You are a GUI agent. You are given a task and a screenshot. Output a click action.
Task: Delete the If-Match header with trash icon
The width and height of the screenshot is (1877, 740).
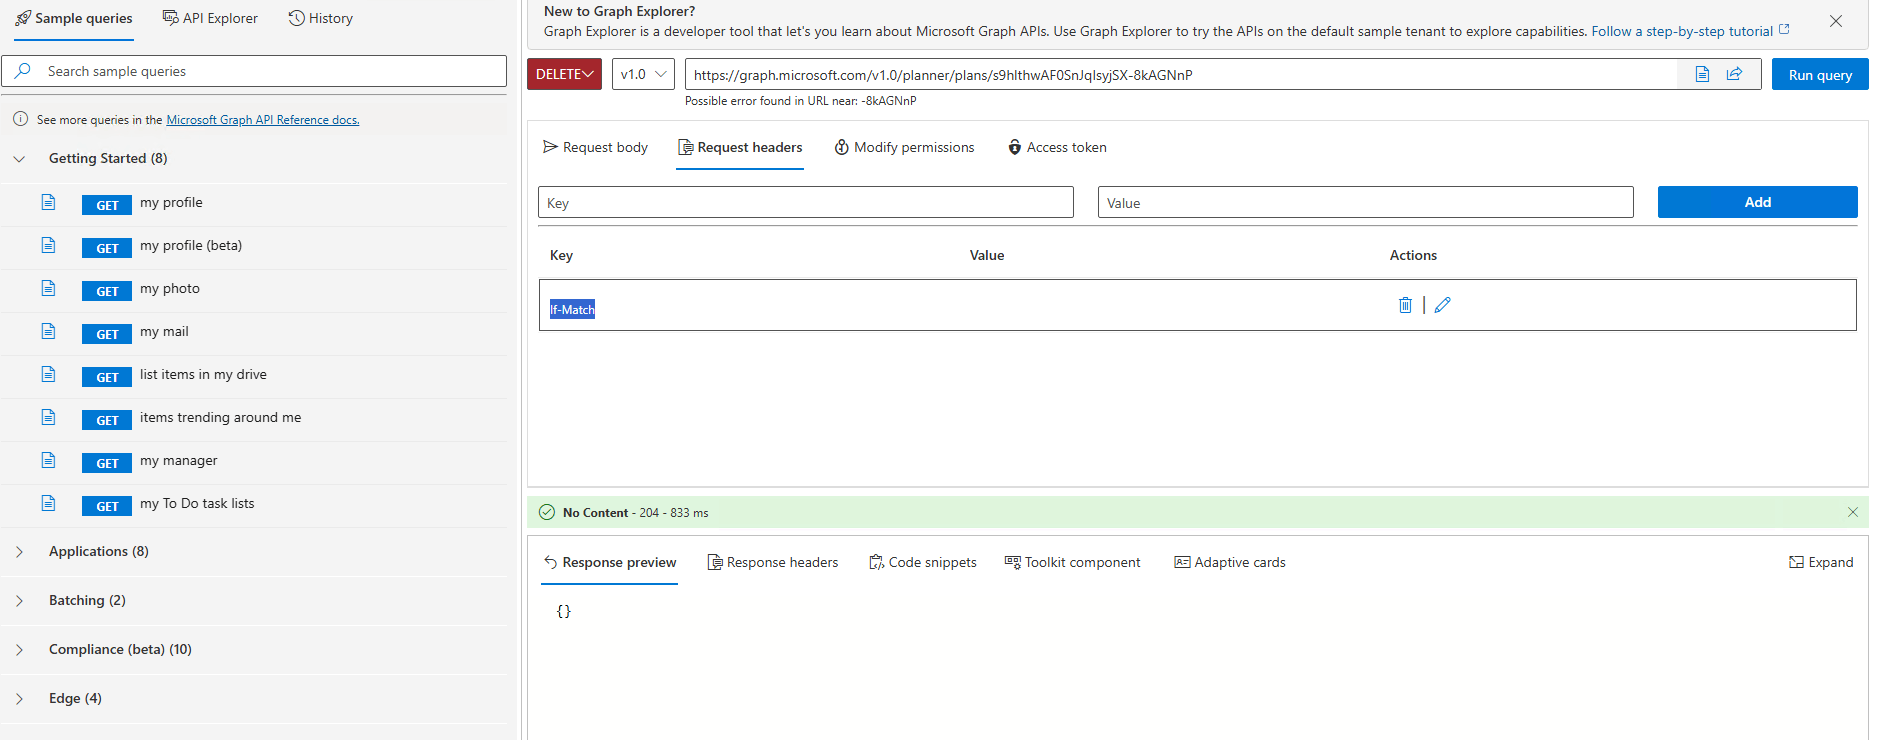point(1405,305)
